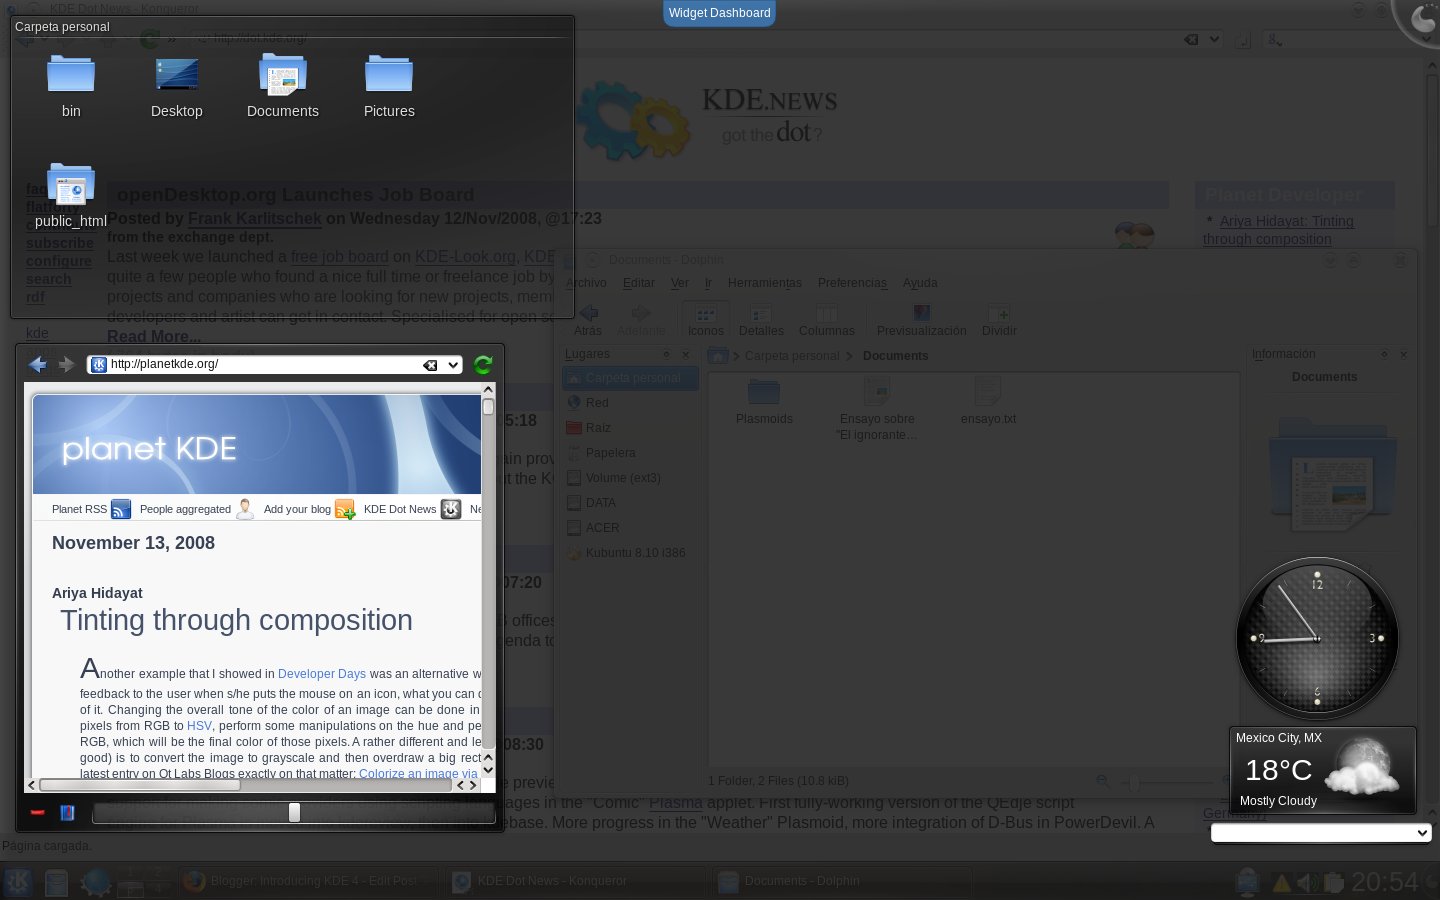Switch Dolphin to Columnas view mode
The height and width of the screenshot is (900, 1440).
(x=826, y=320)
